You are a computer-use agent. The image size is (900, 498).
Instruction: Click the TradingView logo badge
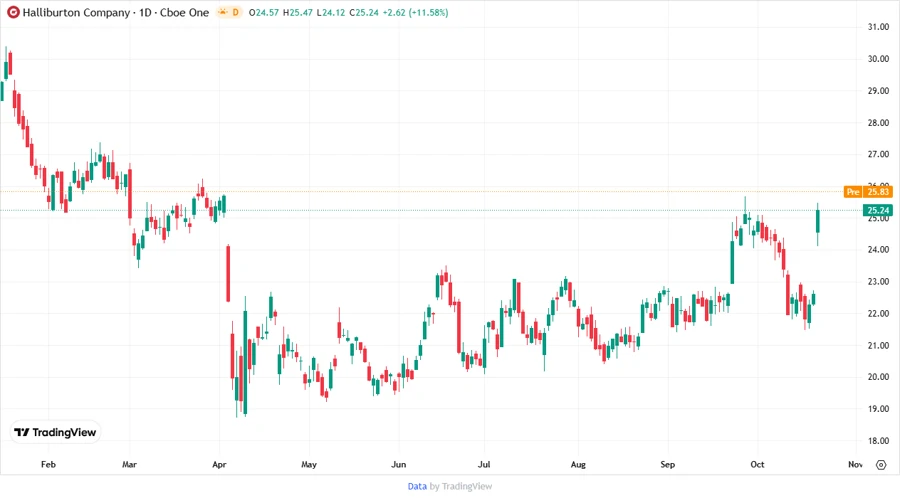(x=56, y=433)
